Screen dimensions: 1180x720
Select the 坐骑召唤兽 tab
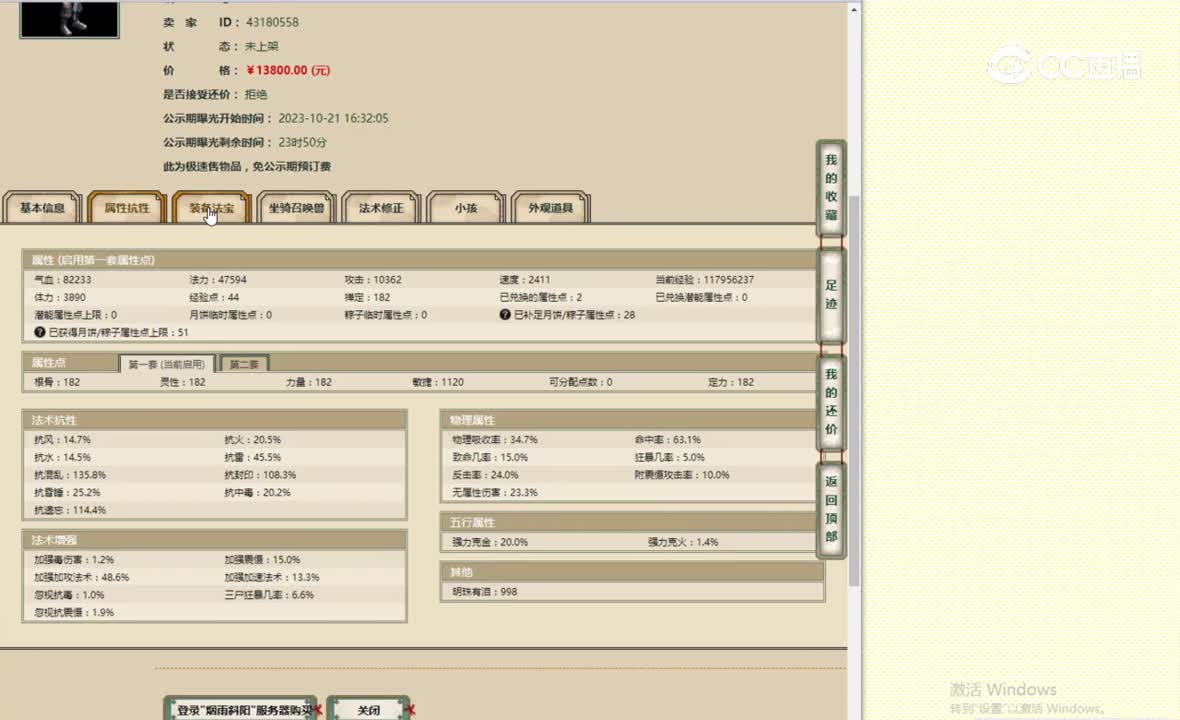(297, 208)
